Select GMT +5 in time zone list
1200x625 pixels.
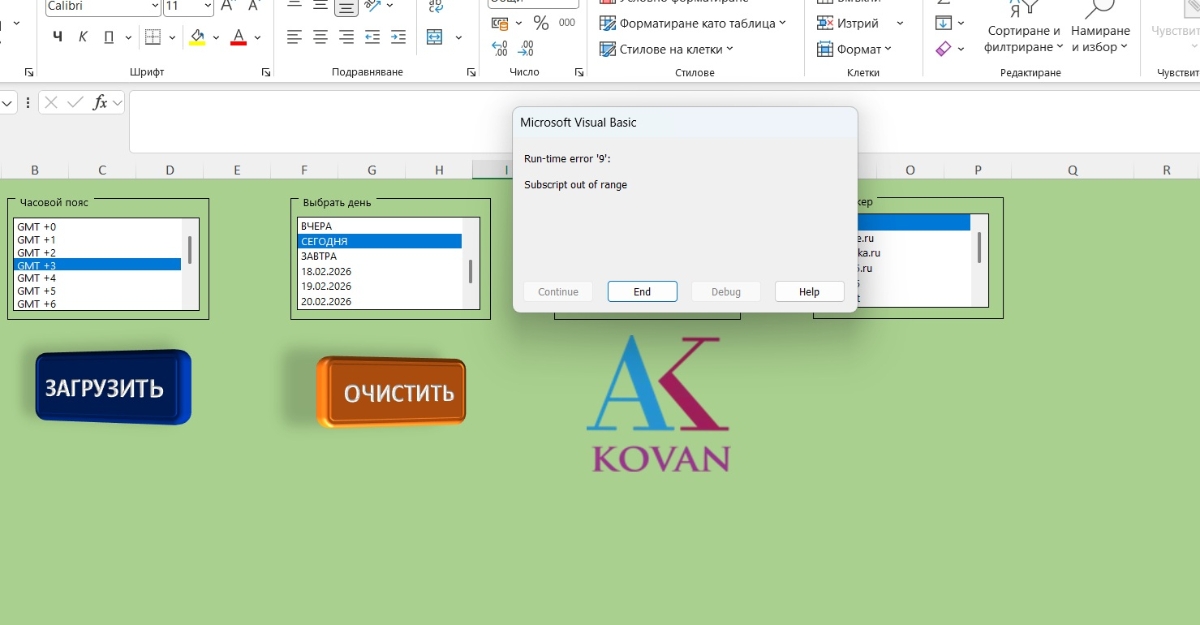[x=37, y=291]
